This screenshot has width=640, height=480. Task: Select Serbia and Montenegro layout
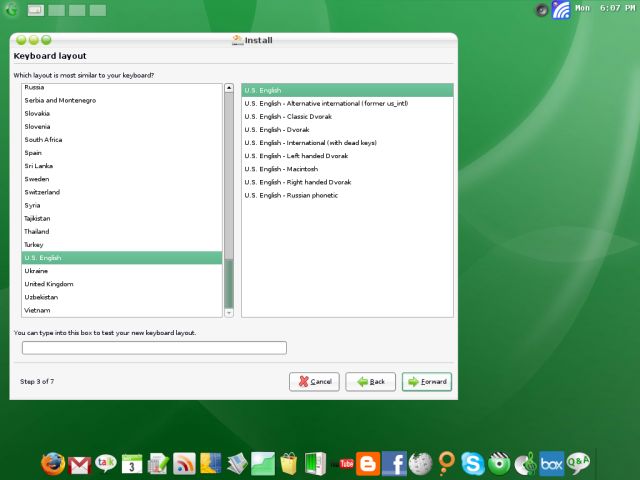click(122, 100)
